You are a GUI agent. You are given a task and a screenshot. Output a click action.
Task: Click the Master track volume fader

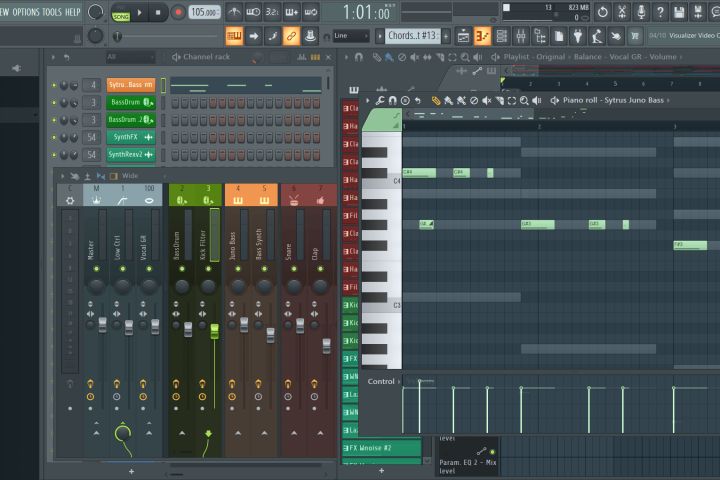102,324
